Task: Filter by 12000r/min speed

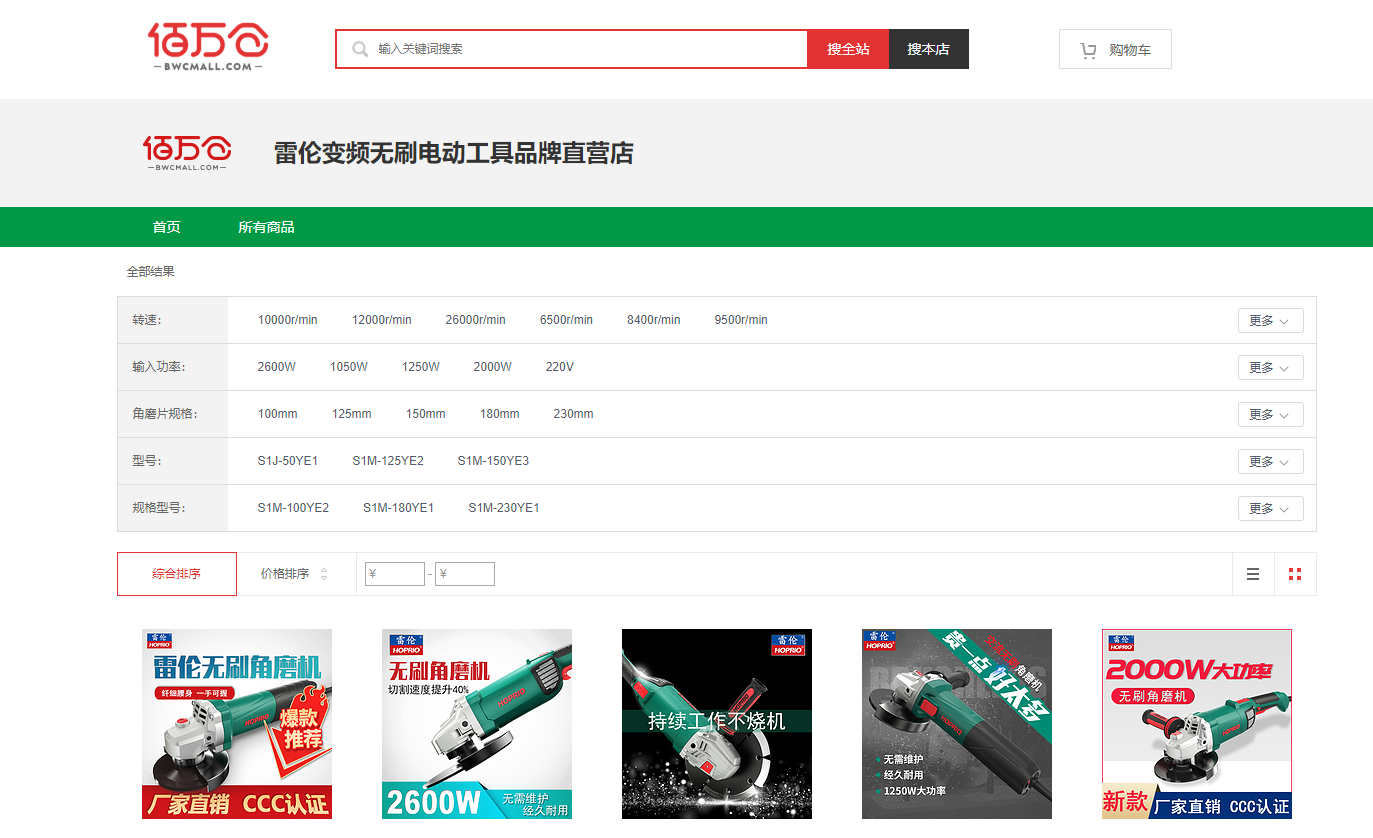Action: point(382,320)
